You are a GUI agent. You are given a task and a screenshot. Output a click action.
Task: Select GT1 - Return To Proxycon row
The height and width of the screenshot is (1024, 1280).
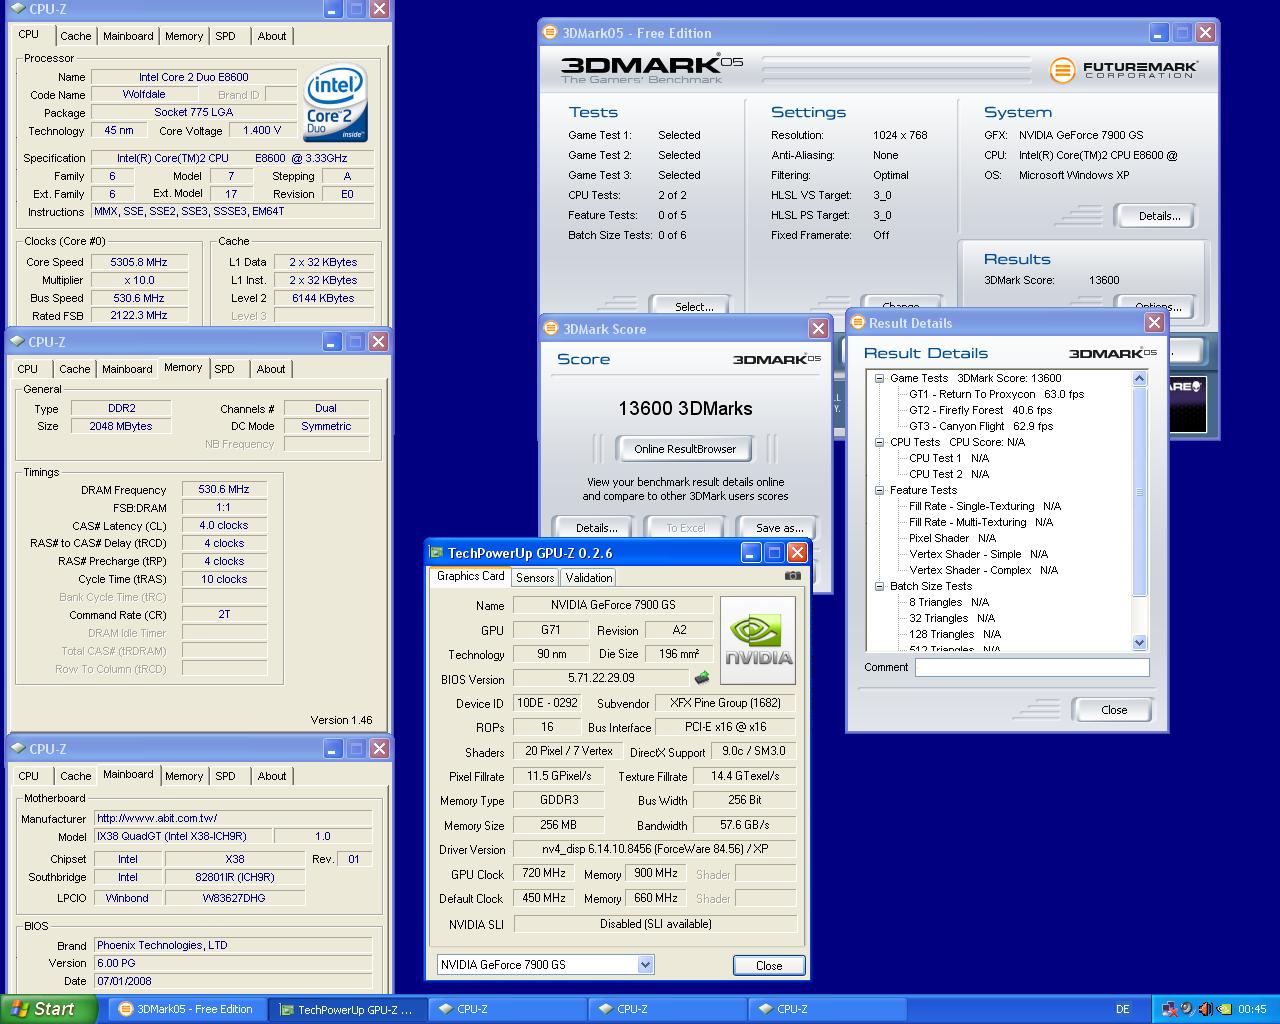coord(996,394)
